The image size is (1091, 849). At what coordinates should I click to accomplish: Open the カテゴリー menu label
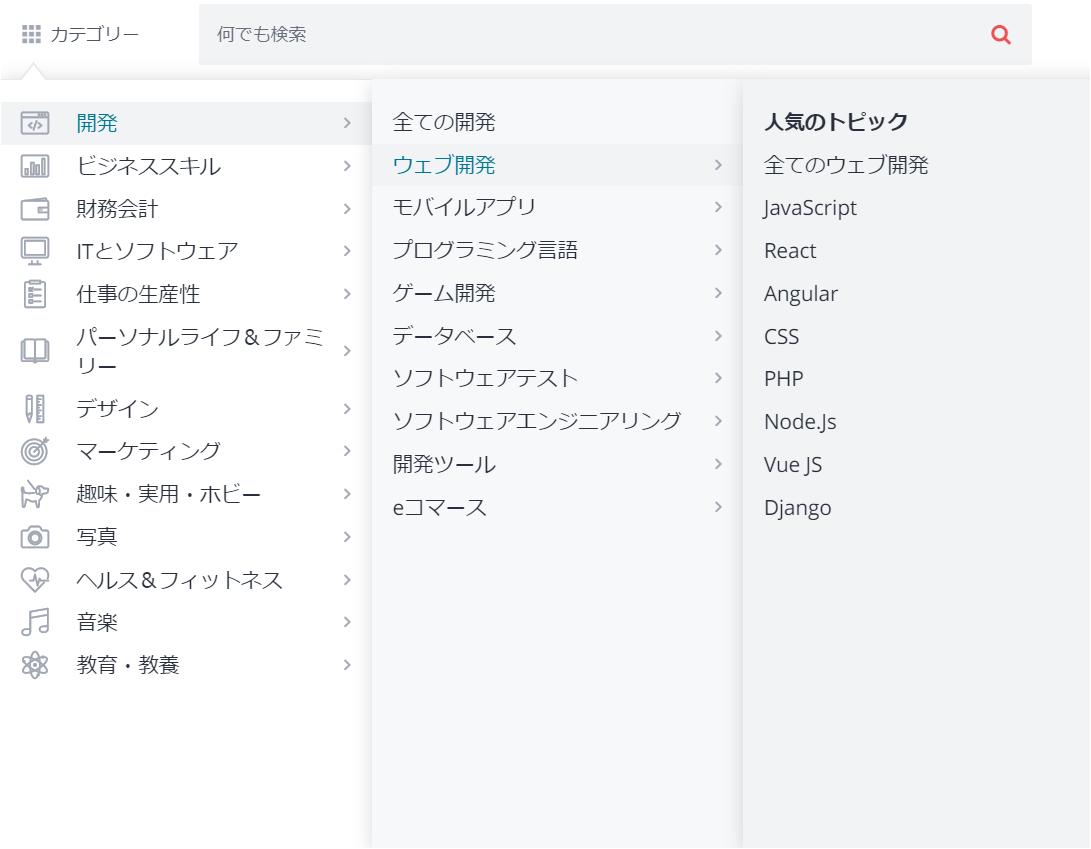95,34
